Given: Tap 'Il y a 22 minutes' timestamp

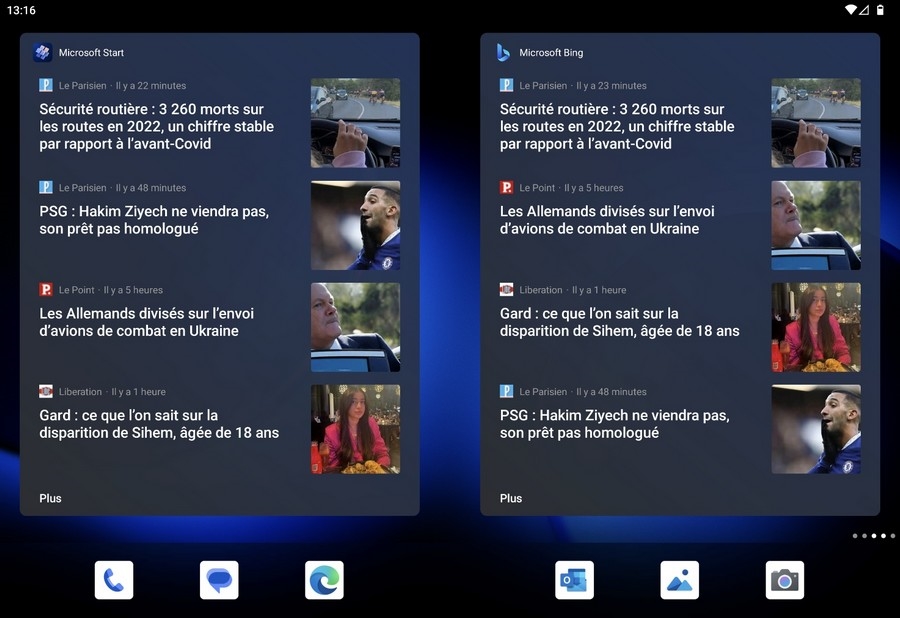Looking at the screenshot, I should 151,85.
